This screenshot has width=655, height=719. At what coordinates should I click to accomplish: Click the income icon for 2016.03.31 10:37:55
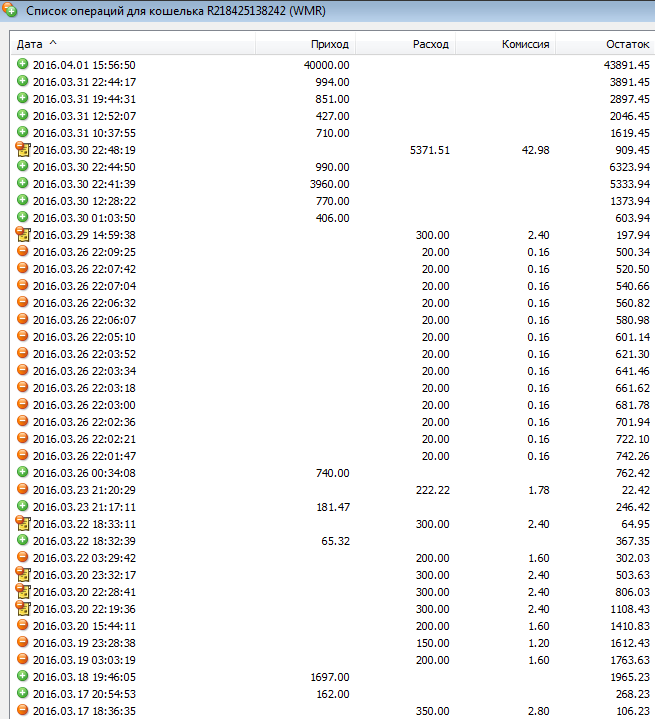click(22, 132)
